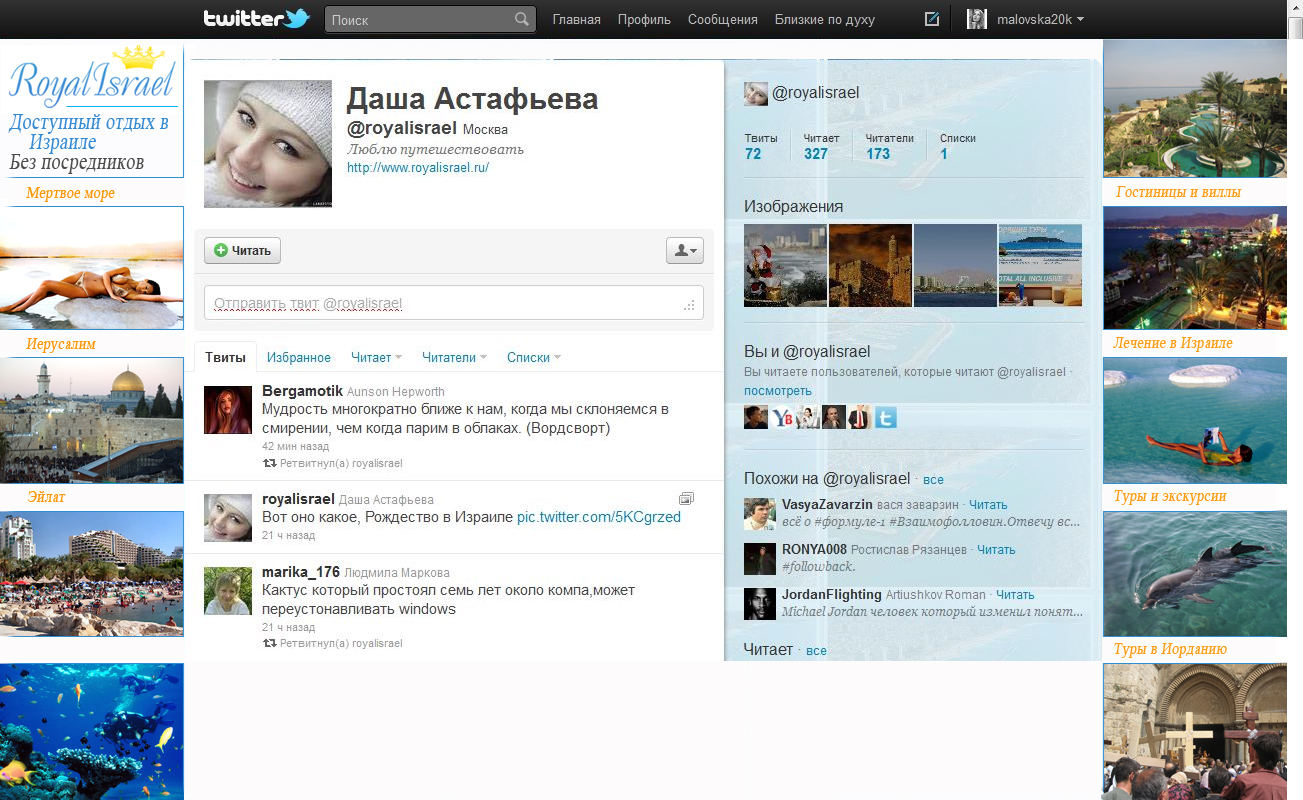Screen dimensions: 1303x800
Task: Click RONYA008's avatar in similar users
Action: click(760, 559)
